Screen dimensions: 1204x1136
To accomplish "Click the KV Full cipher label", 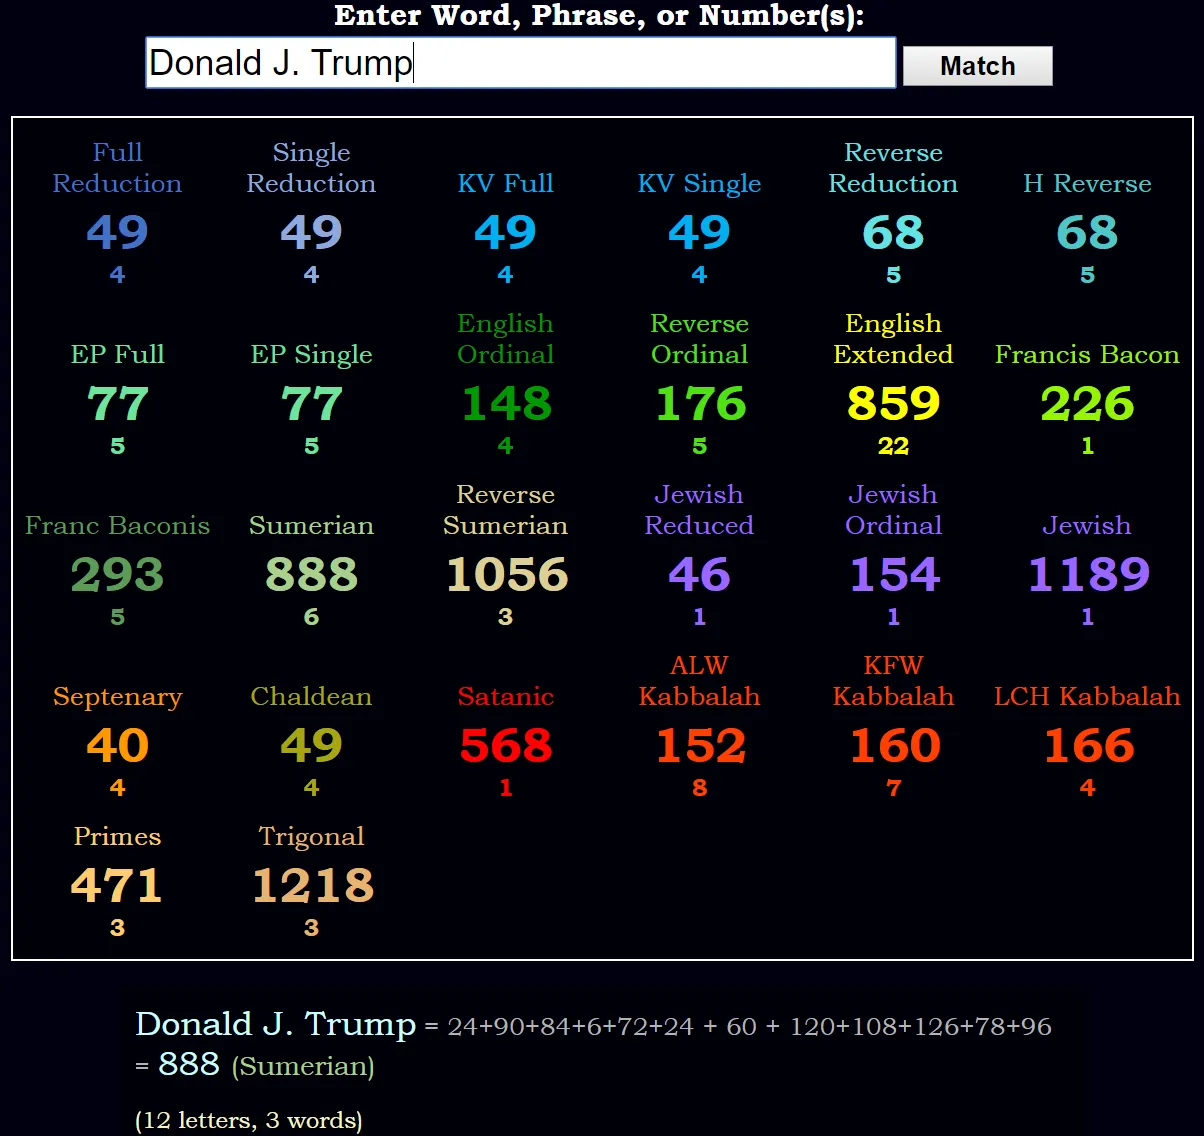I will (505, 183).
